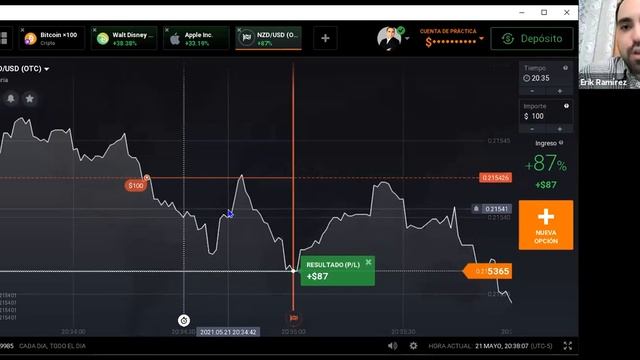
Task: Click the $100 trade entry marker
Action: [x=136, y=186]
